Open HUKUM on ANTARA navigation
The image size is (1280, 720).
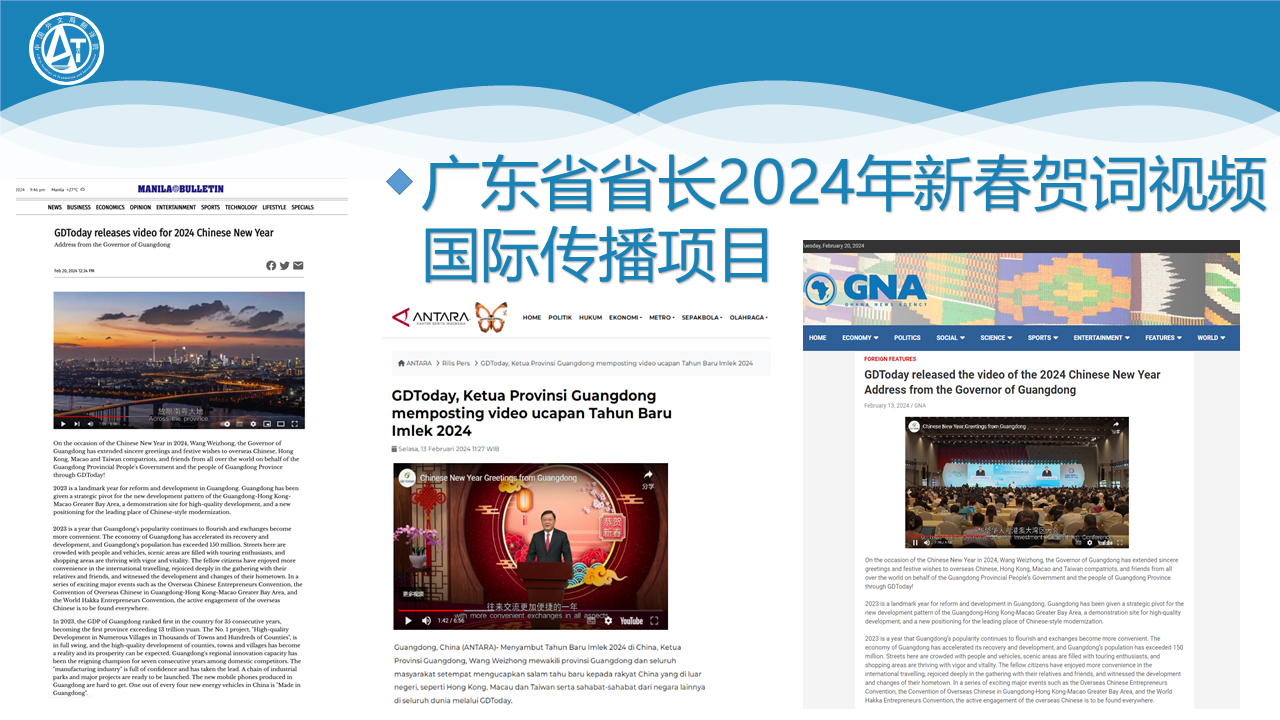click(590, 318)
